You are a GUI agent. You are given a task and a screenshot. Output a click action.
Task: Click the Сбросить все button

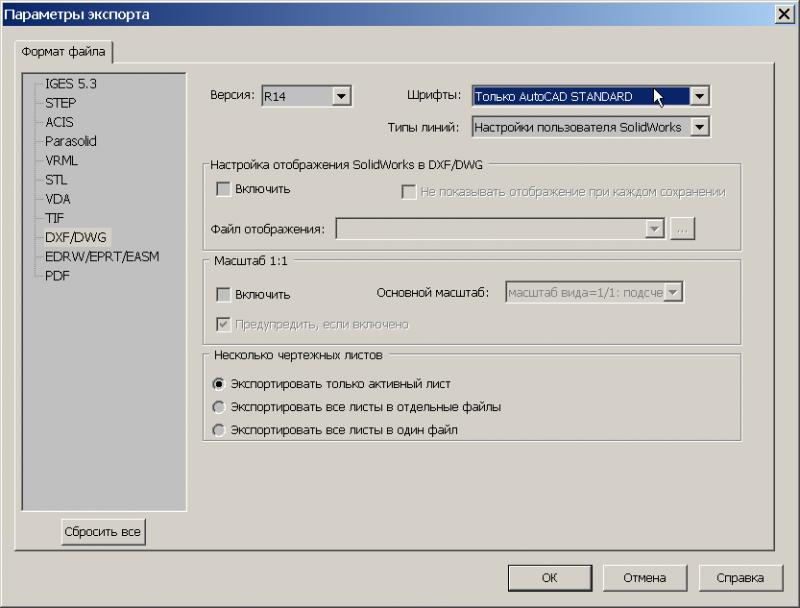point(103,532)
